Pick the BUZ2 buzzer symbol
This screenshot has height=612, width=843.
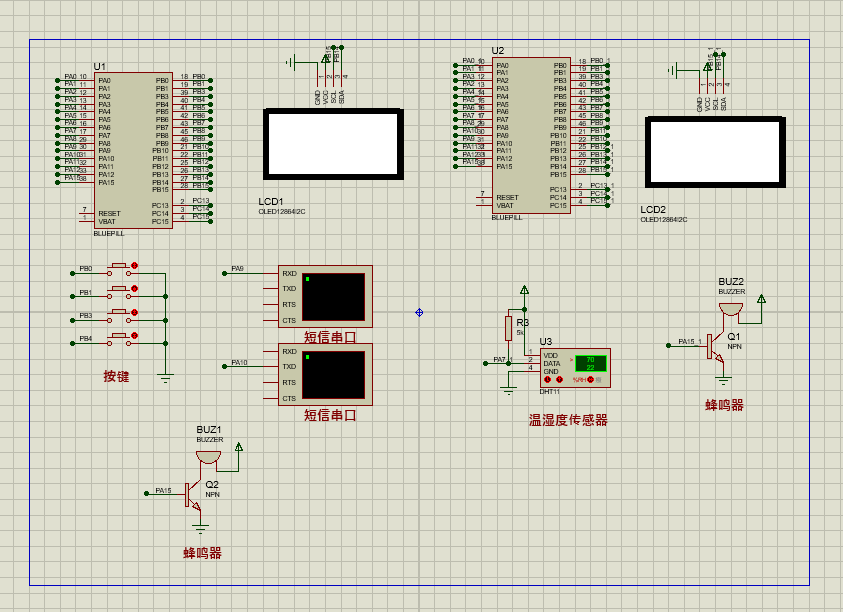click(x=731, y=310)
